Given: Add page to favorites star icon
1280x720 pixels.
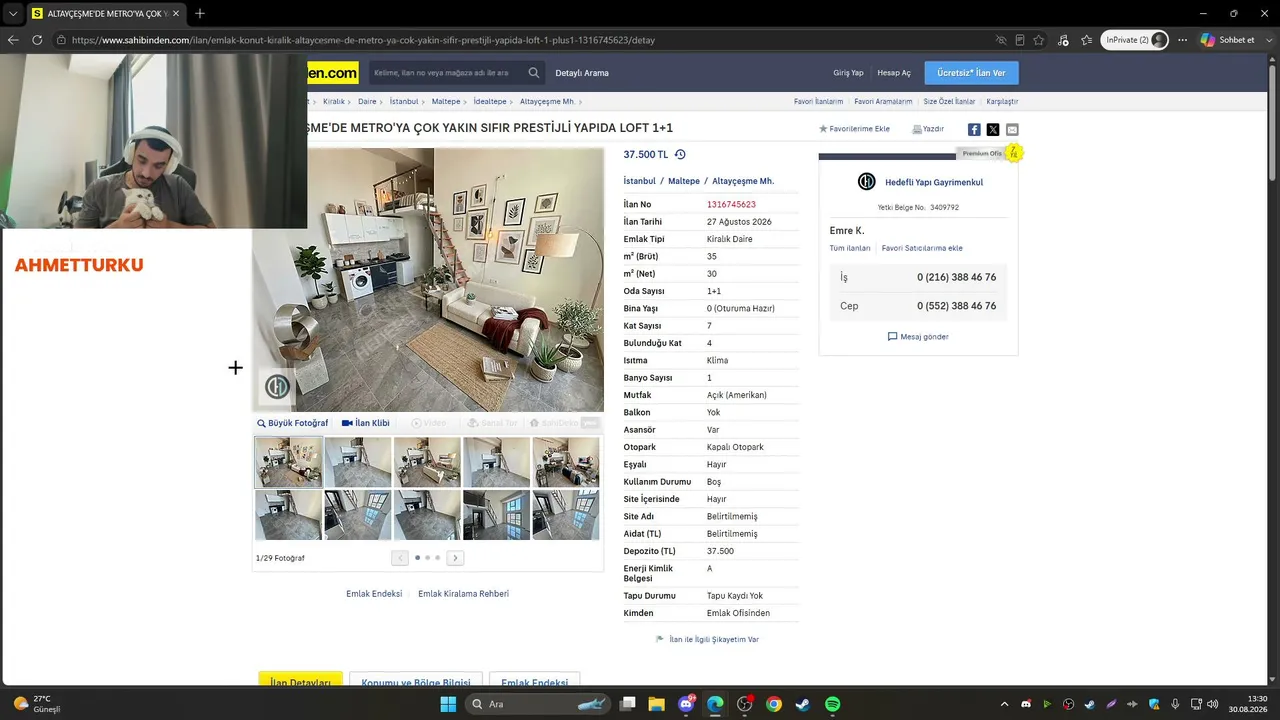Looking at the screenshot, I should 1039,40.
